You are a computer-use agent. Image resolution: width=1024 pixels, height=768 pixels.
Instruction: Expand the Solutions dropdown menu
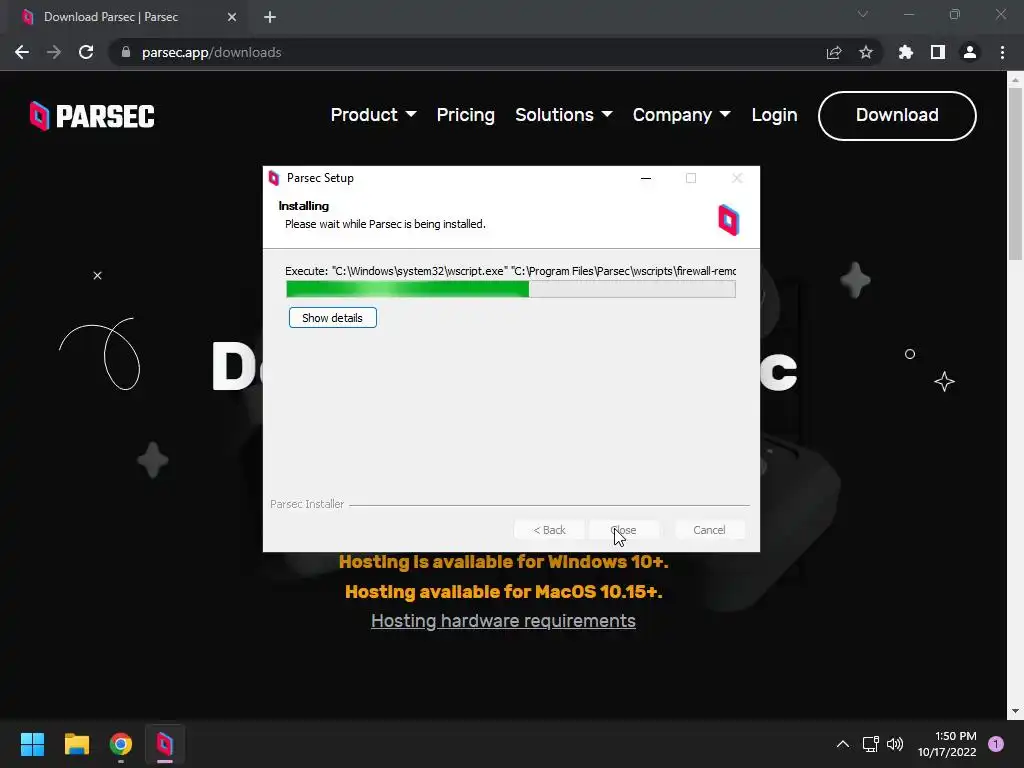coord(564,115)
